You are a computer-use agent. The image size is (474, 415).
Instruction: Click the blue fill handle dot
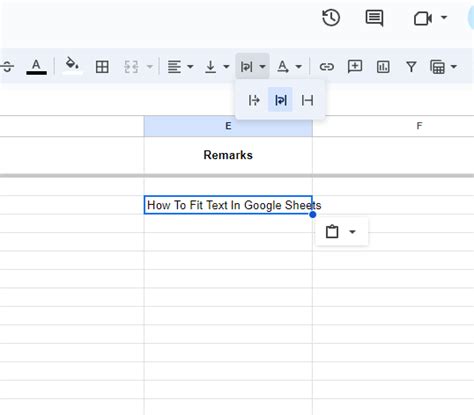pyautogui.click(x=312, y=214)
